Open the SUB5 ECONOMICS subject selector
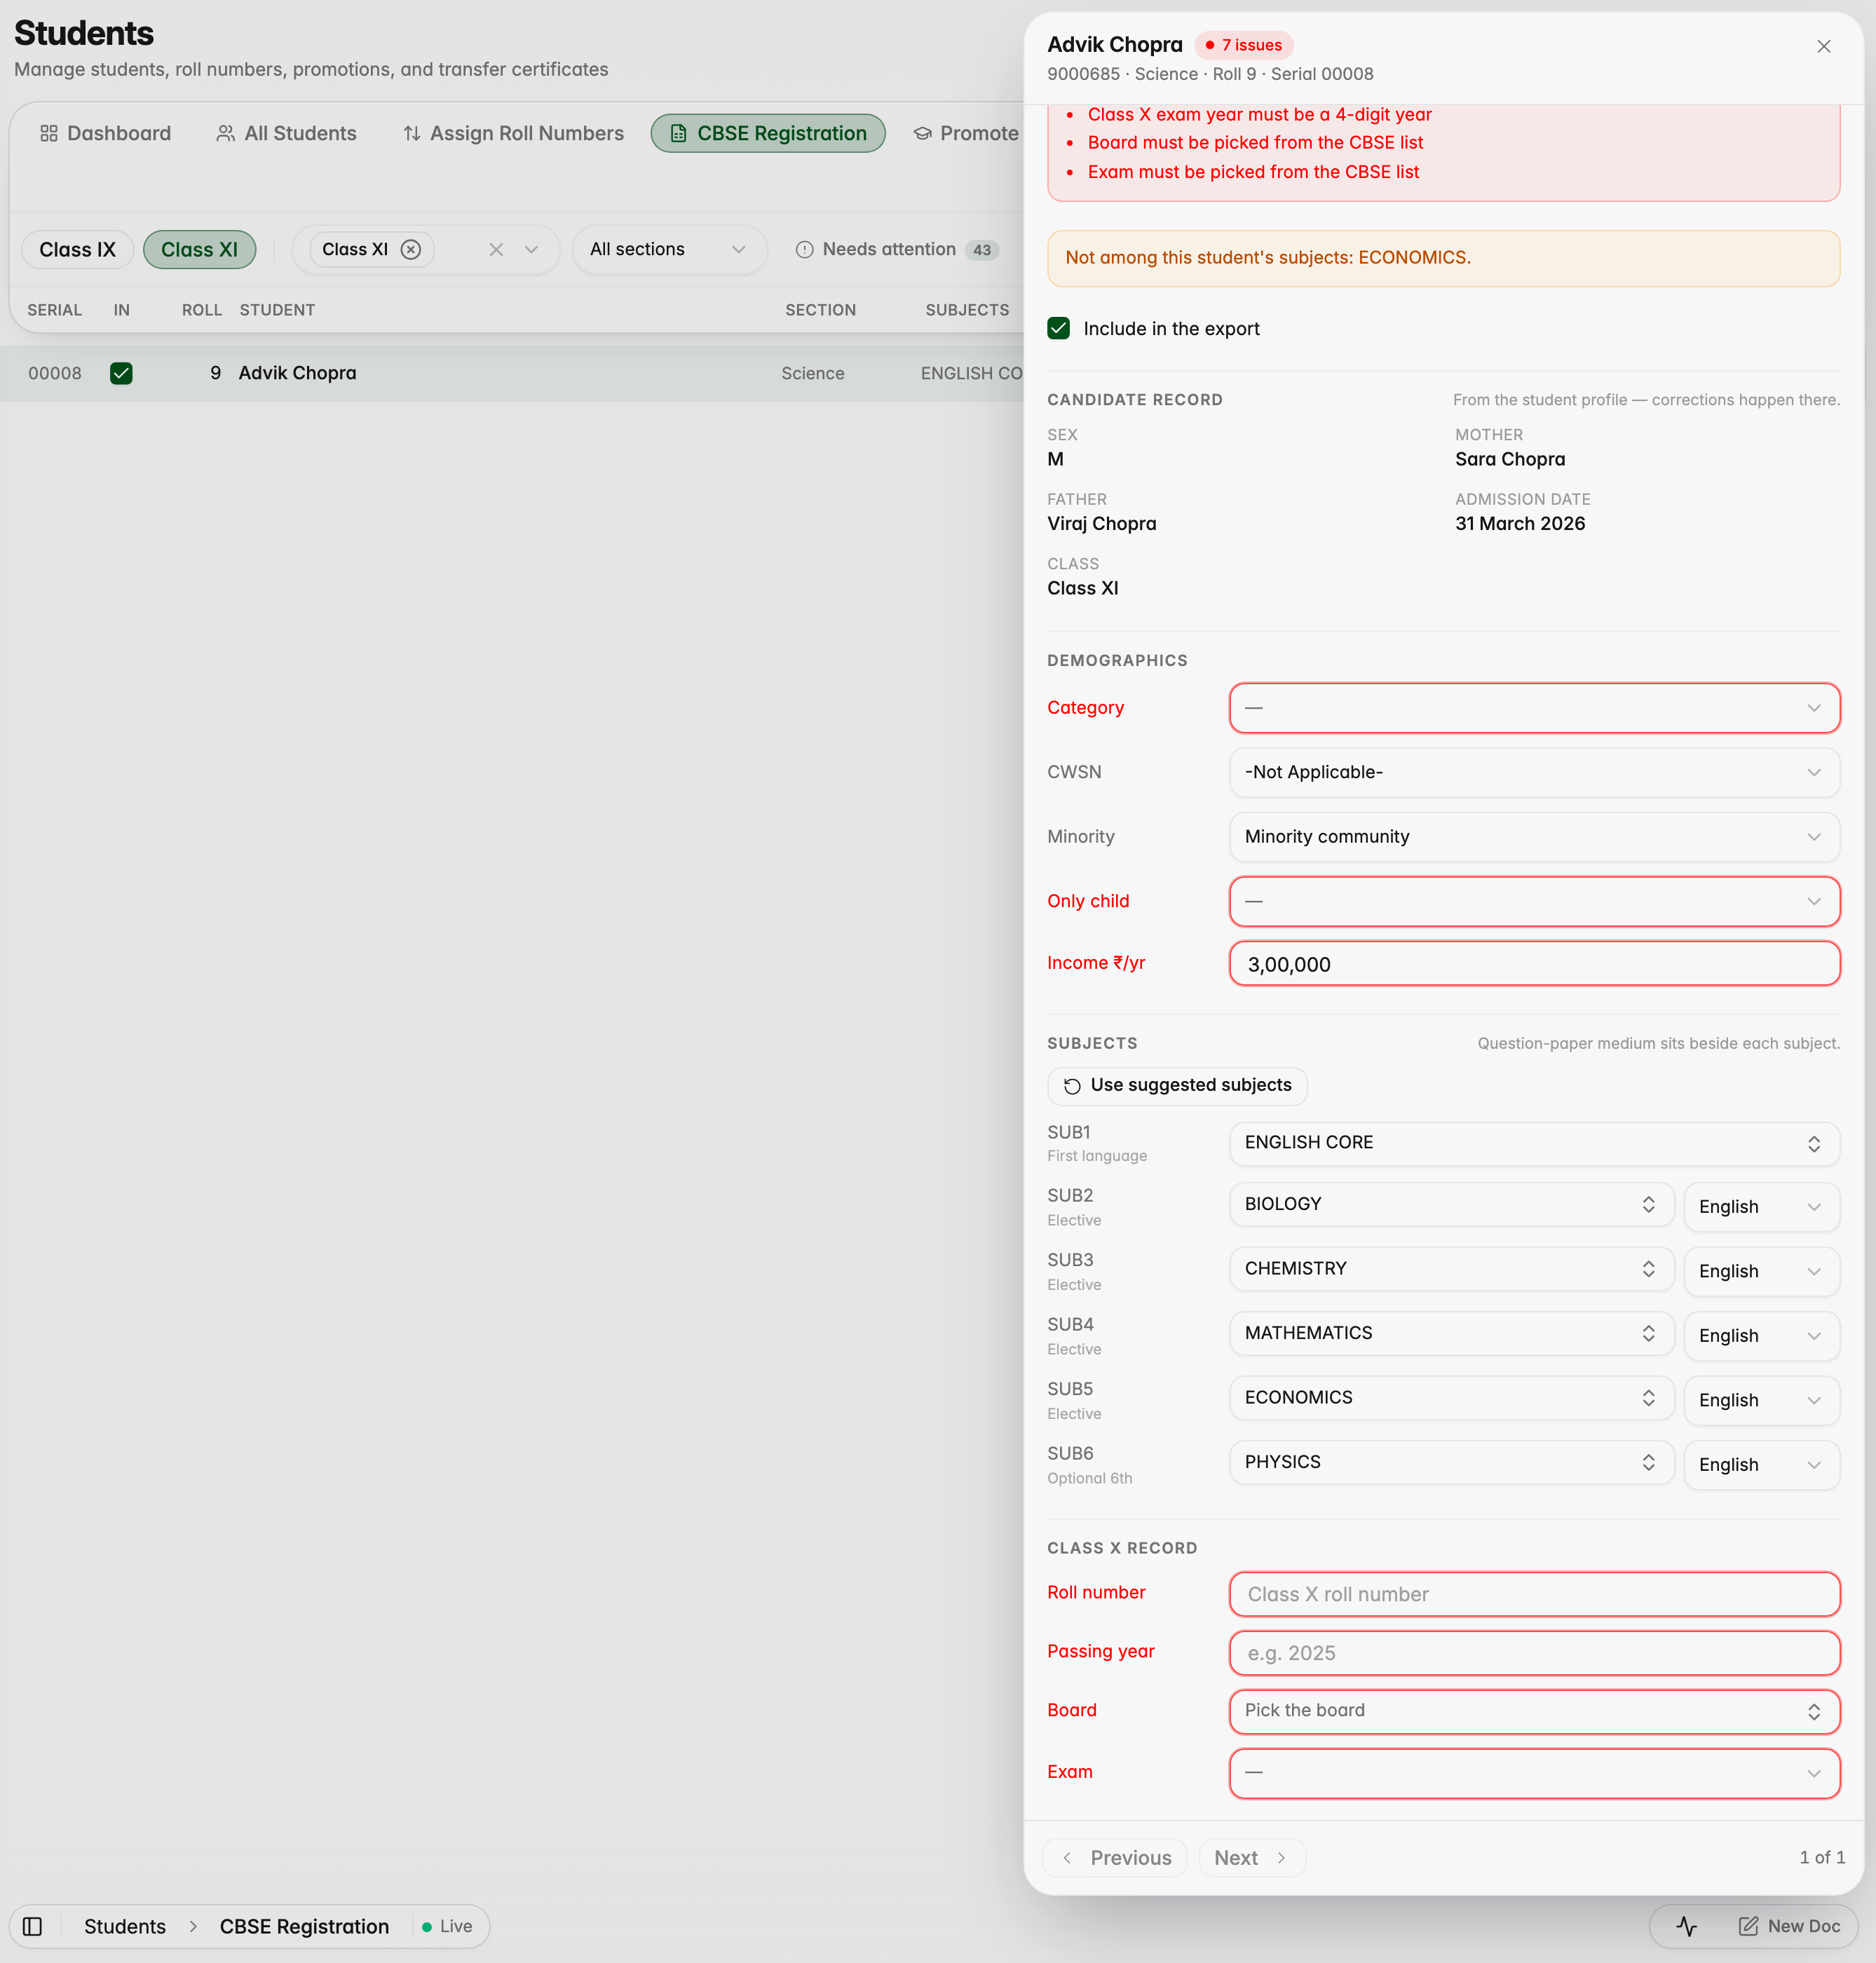1876x1963 pixels. tap(1451, 1398)
